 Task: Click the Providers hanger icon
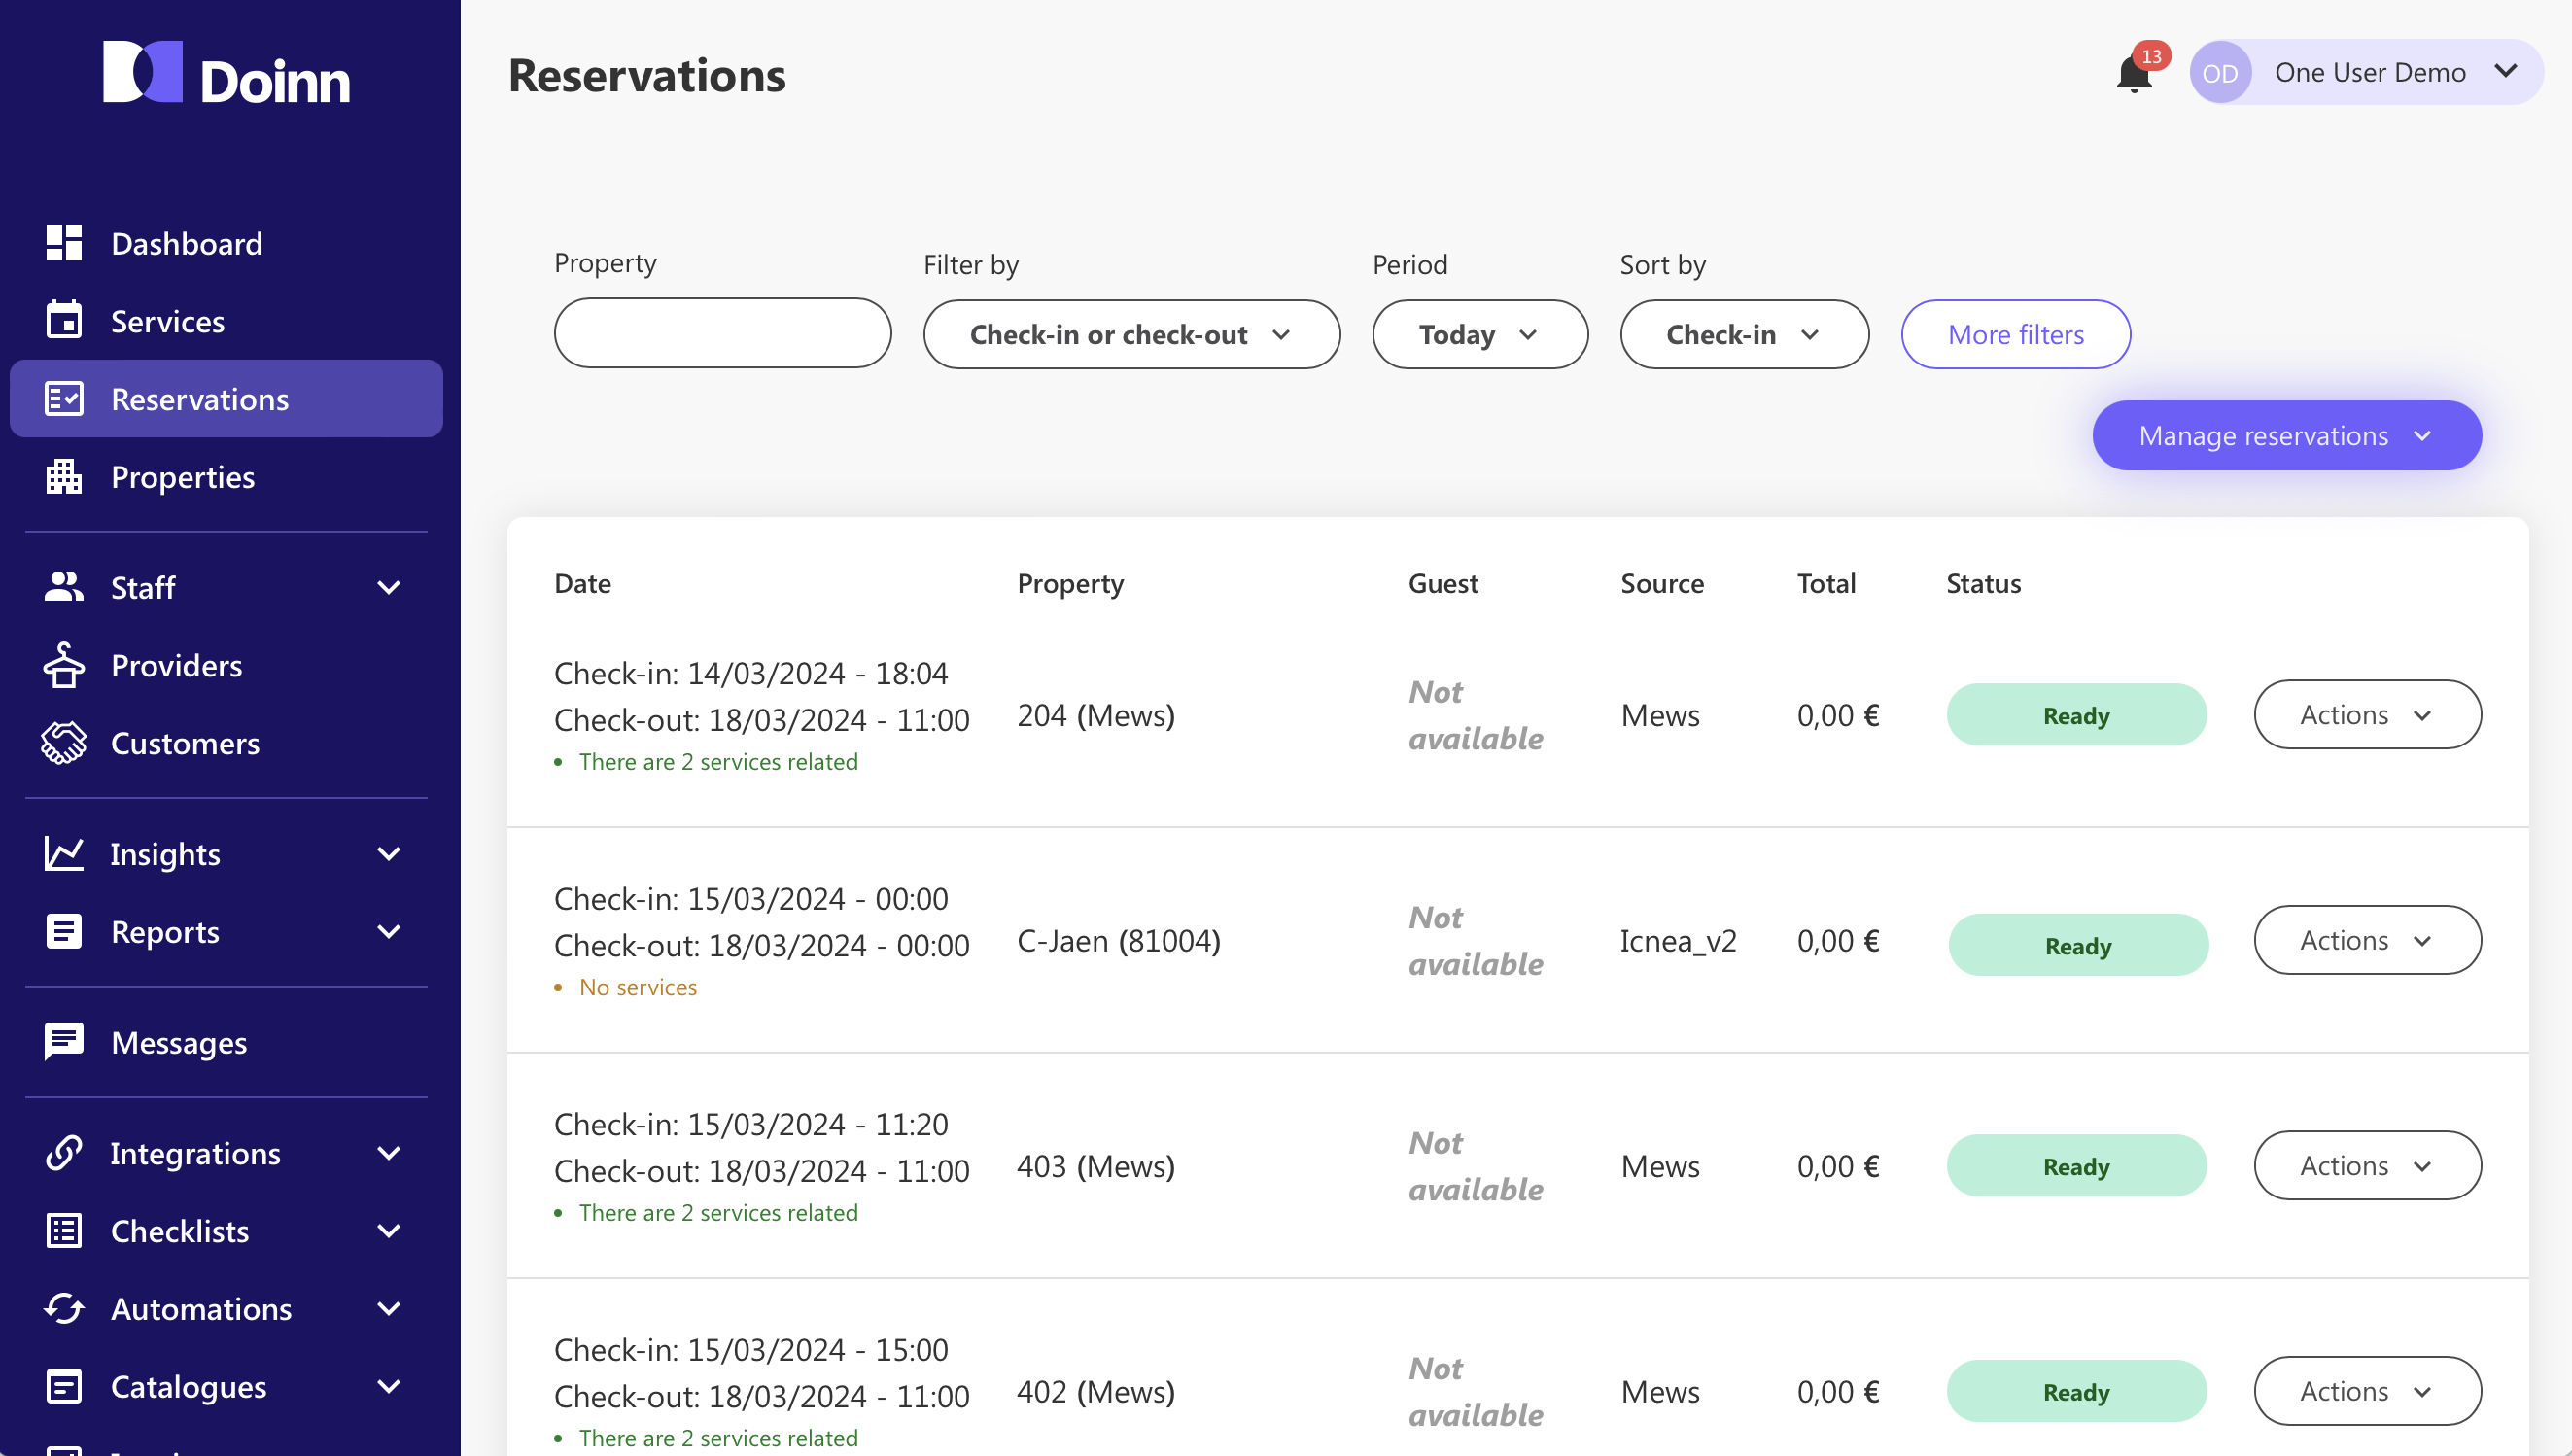pyautogui.click(x=64, y=664)
